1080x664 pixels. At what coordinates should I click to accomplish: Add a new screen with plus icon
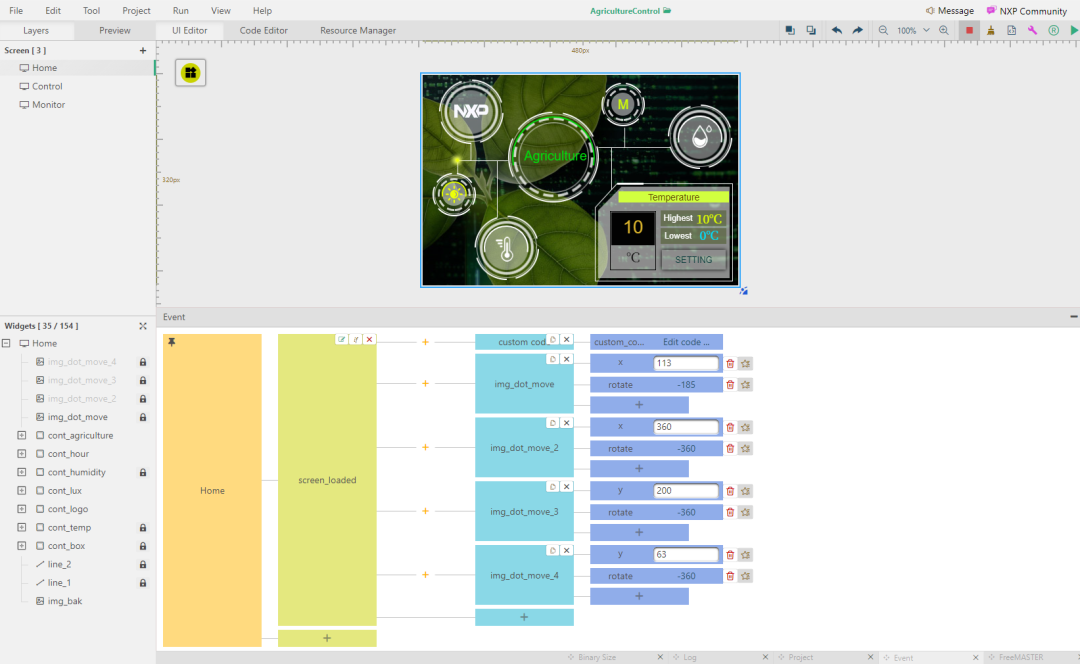[143, 50]
